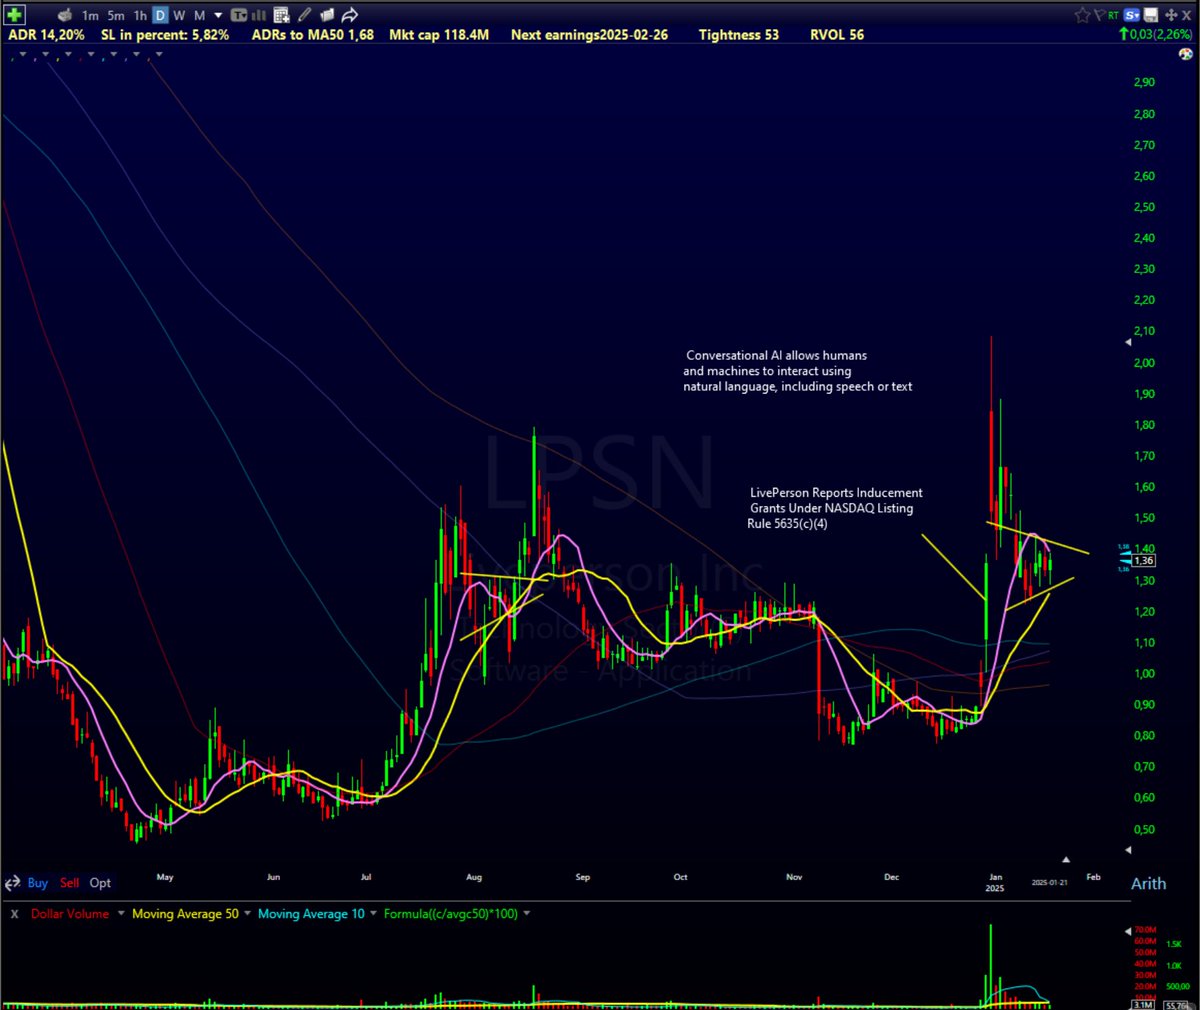
Task: Click the 2025-01-21 date marker on time axis
Action: [1050, 882]
